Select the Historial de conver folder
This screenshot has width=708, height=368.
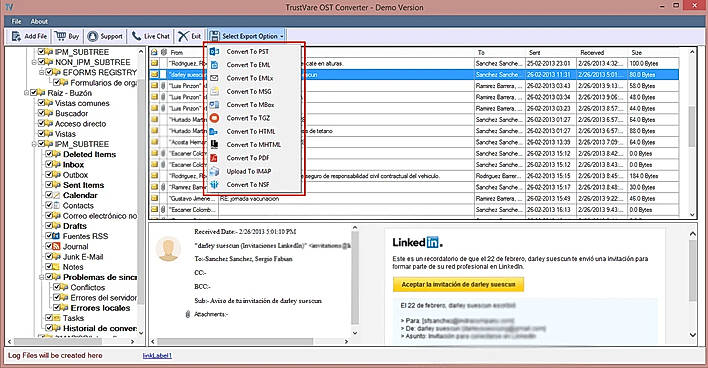100,328
